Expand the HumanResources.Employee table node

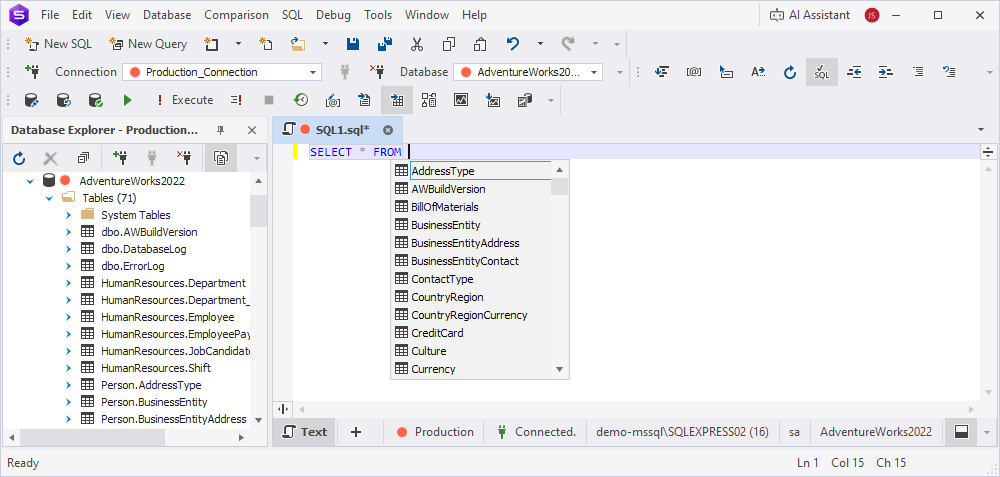click(68, 317)
